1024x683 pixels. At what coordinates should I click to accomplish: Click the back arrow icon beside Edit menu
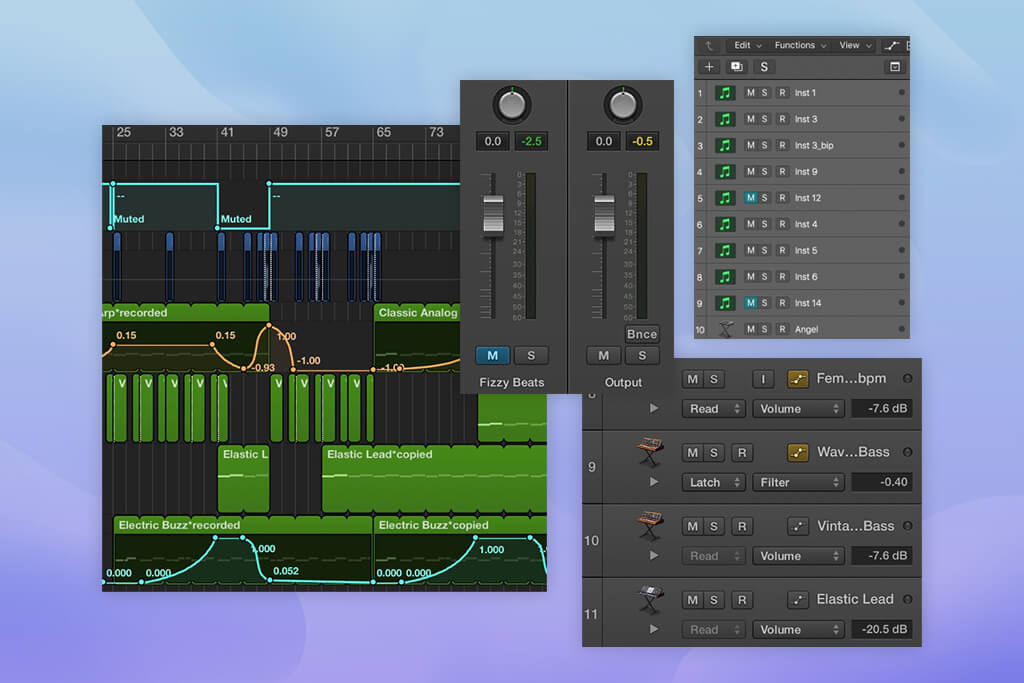tap(709, 46)
